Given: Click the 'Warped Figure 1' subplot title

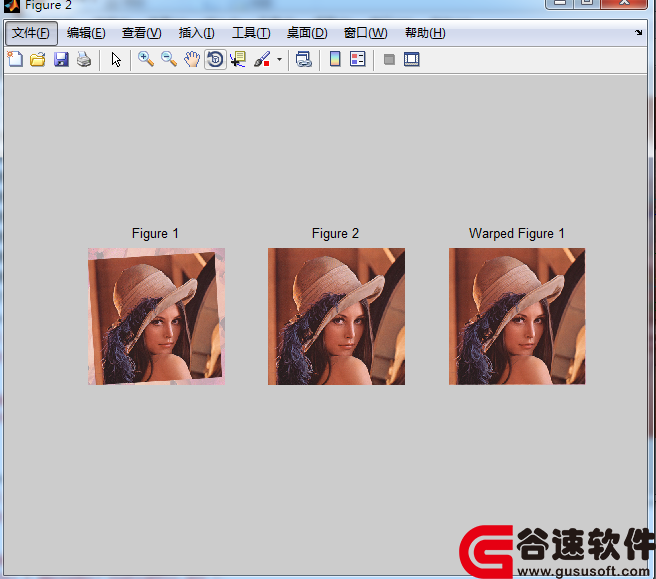Looking at the screenshot, I should tap(517, 233).
